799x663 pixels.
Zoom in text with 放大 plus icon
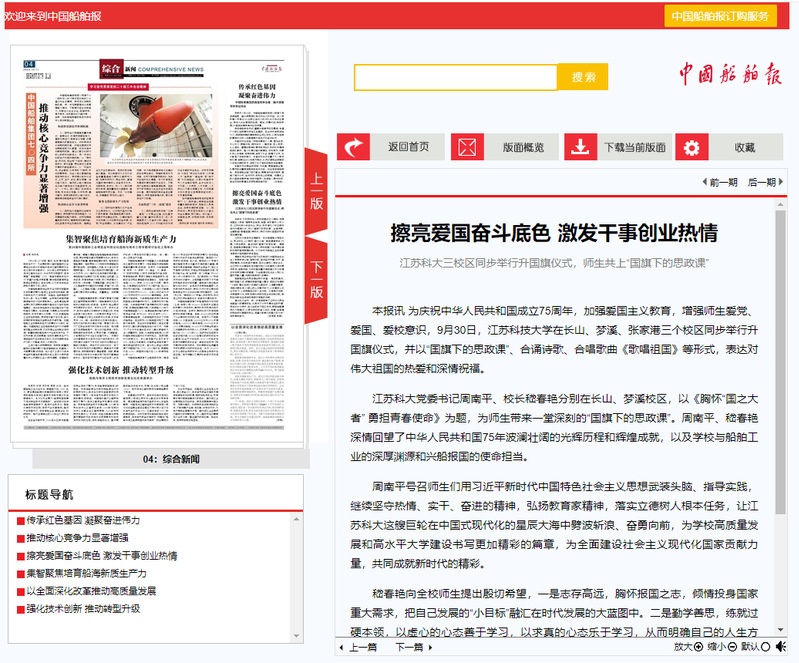point(698,647)
